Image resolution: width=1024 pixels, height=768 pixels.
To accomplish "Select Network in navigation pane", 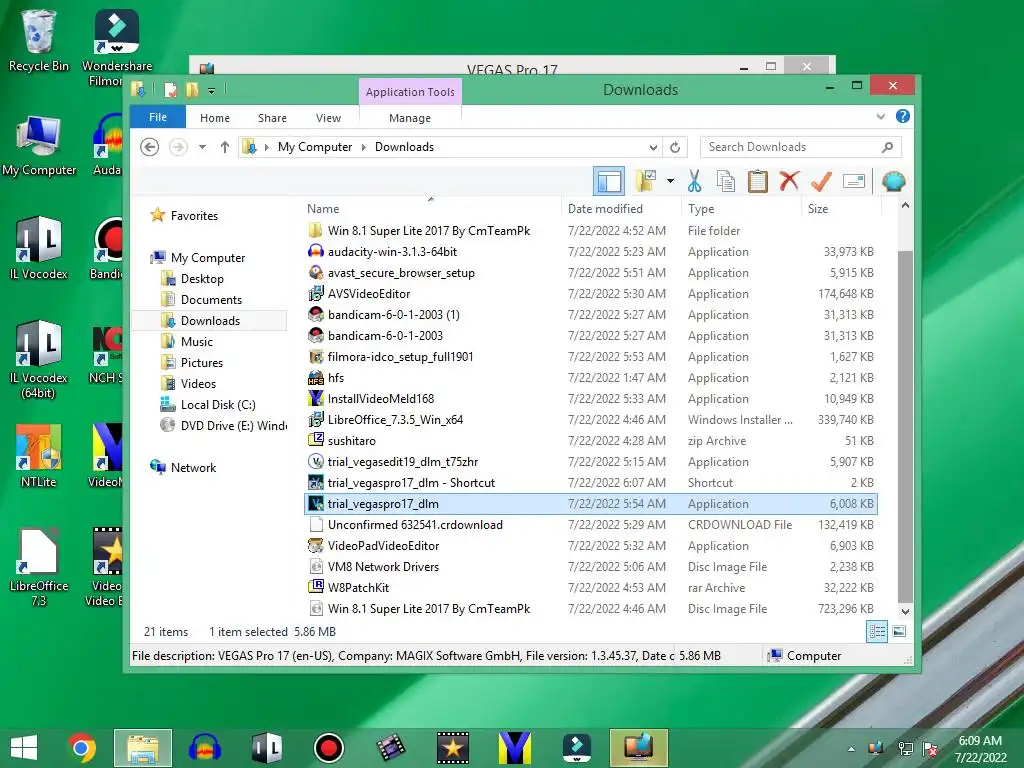I will (x=193, y=468).
